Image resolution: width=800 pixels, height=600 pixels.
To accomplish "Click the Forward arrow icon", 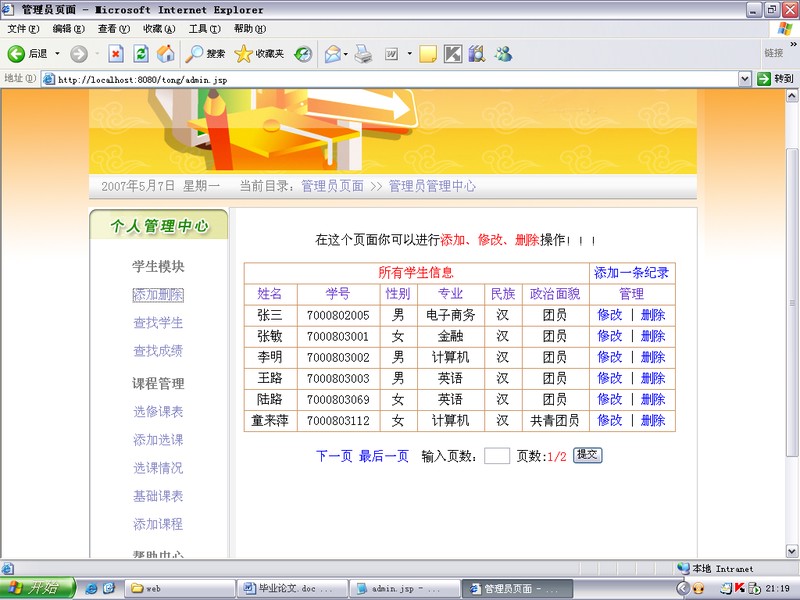I will (79, 54).
